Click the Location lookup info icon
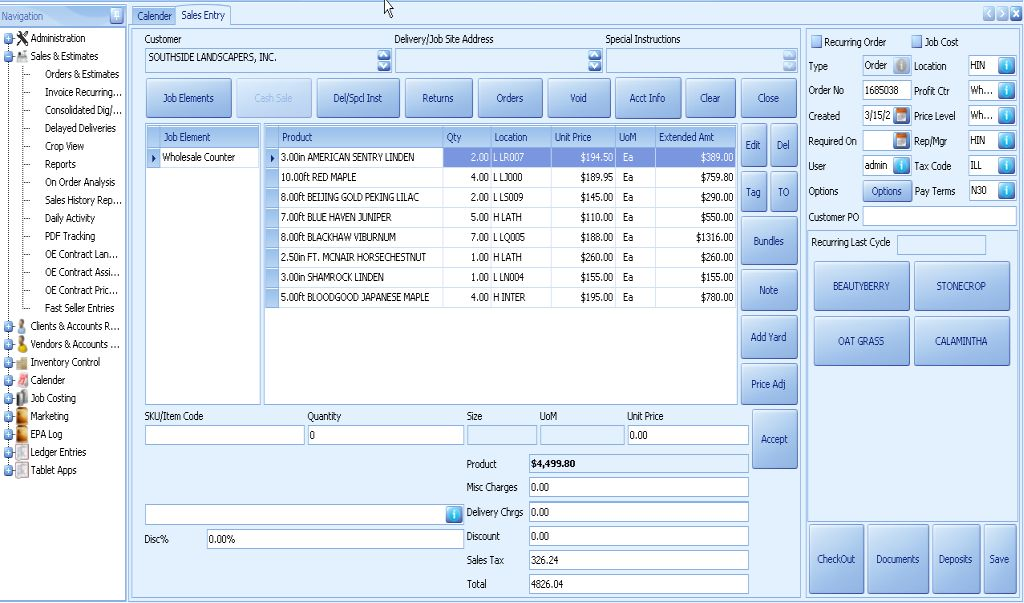 [1006, 66]
